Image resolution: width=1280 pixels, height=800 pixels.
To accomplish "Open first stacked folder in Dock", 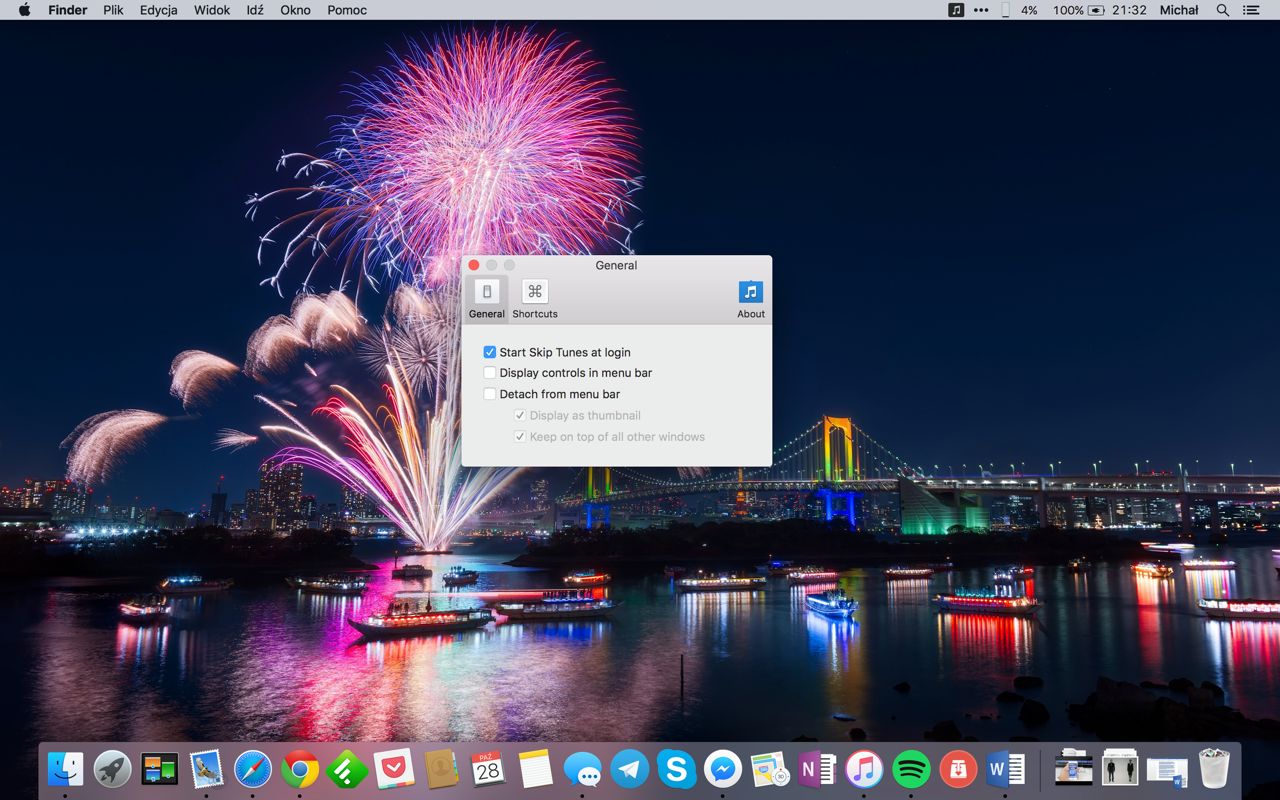I will click(1074, 769).
